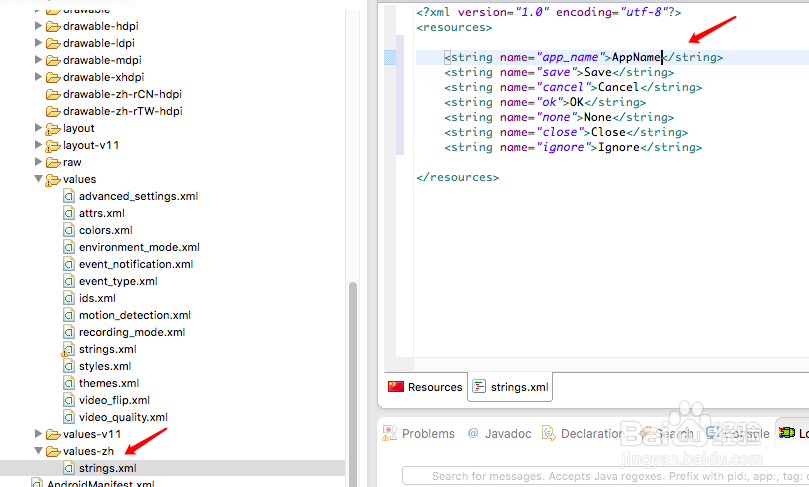Switch to the Resources editor tab
809x487 pixels.
pyautogui.click(x=426, y=386)
